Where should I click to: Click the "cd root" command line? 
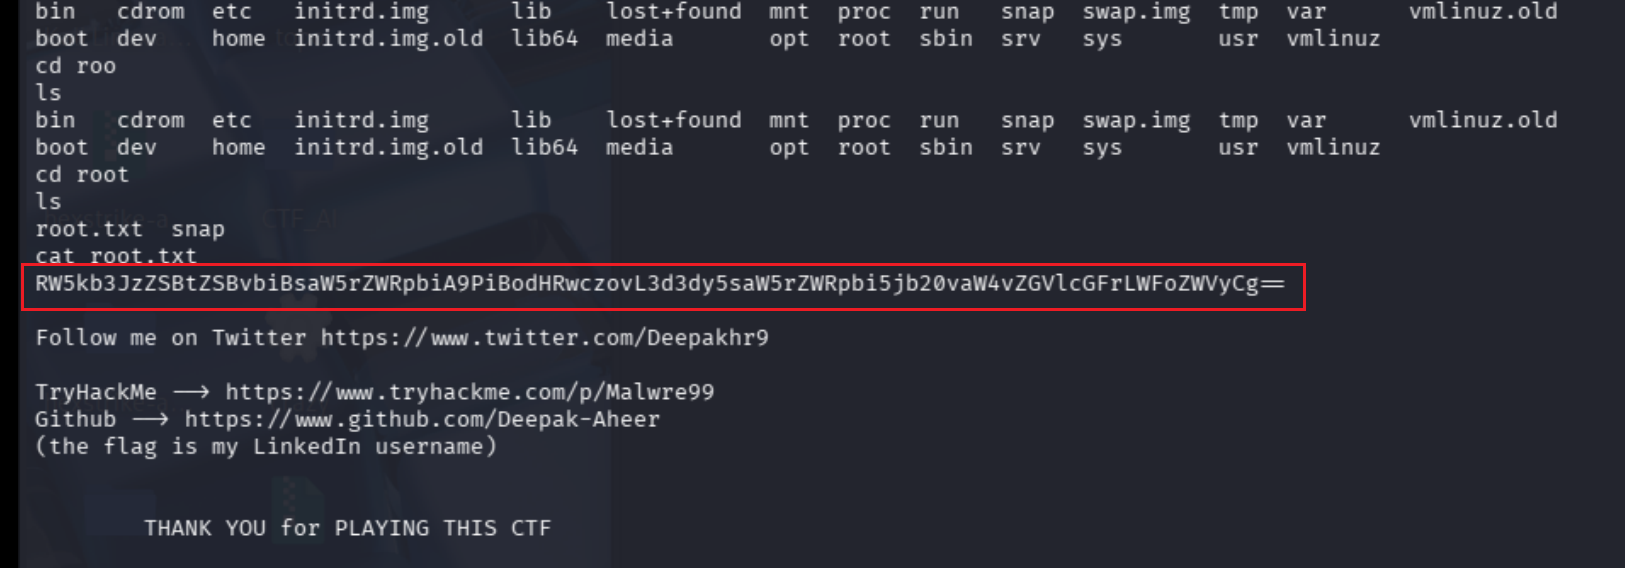coord(82,174)
